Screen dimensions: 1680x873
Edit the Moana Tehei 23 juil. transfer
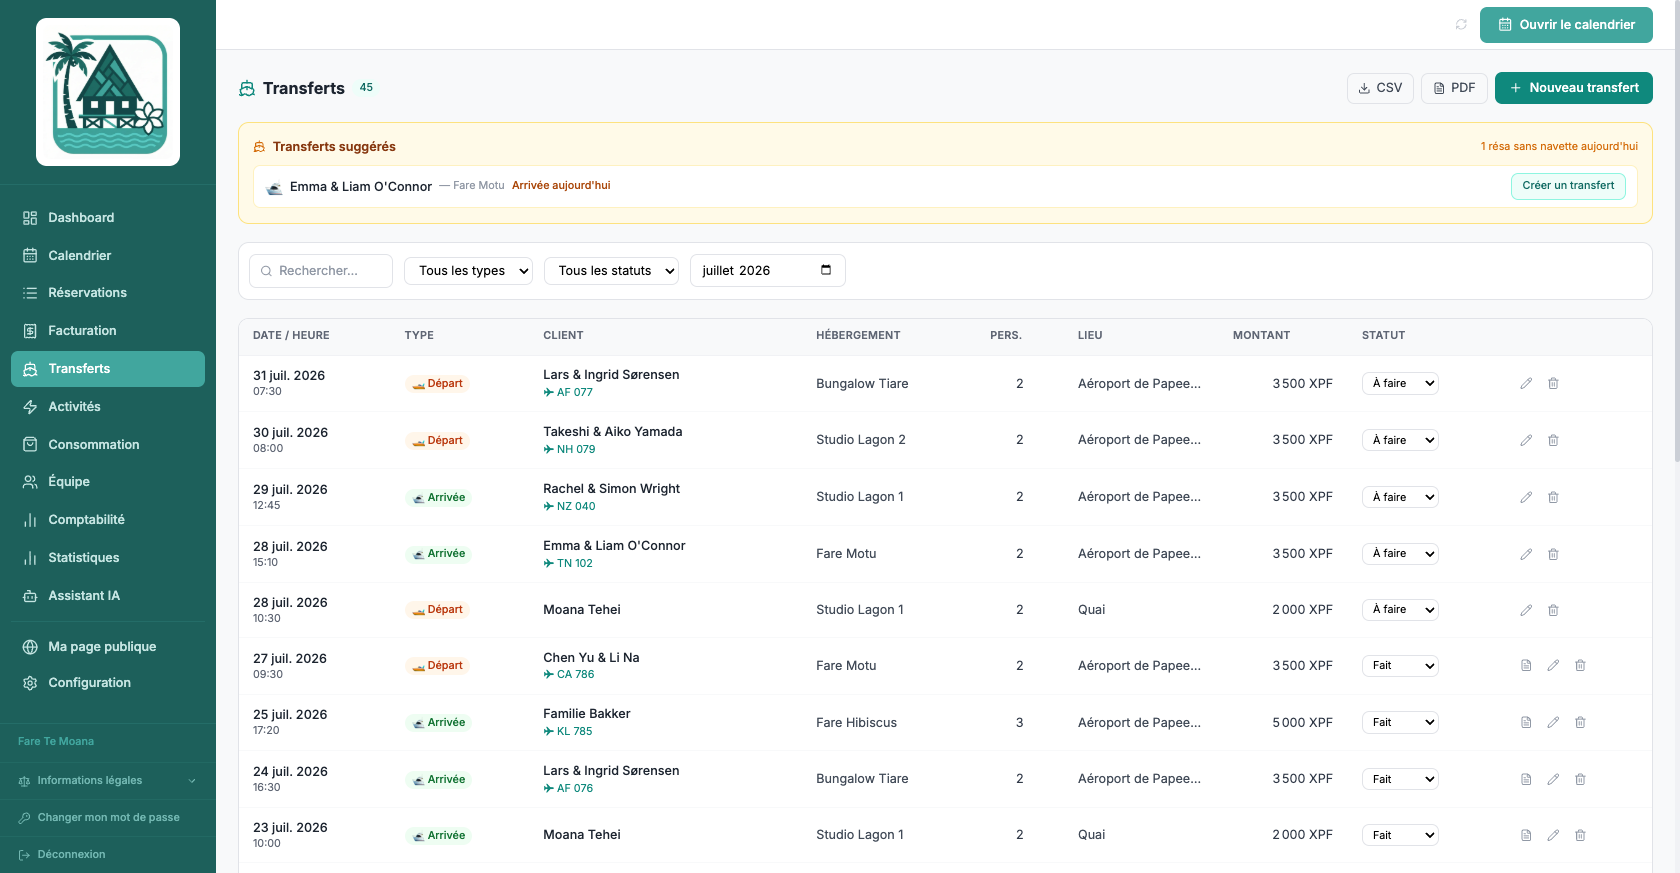coord(1553,835)
